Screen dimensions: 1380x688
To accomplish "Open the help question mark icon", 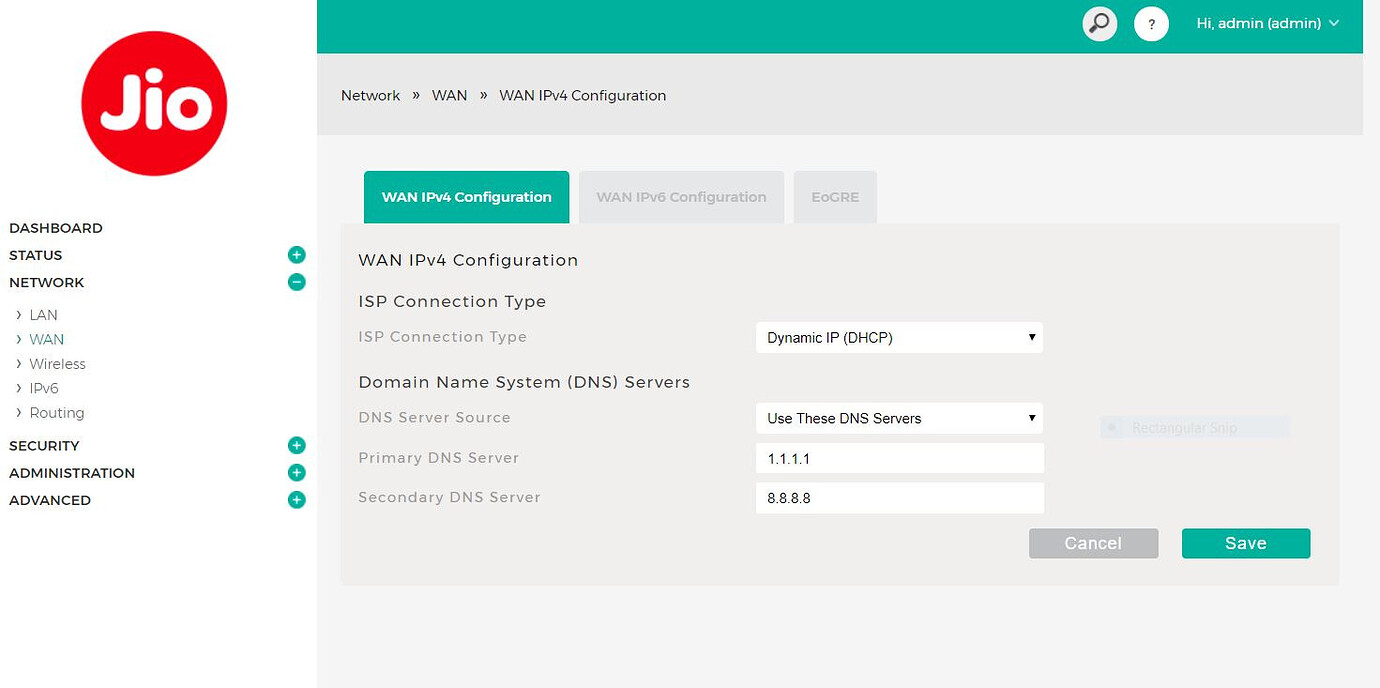I will point(1151,23).
